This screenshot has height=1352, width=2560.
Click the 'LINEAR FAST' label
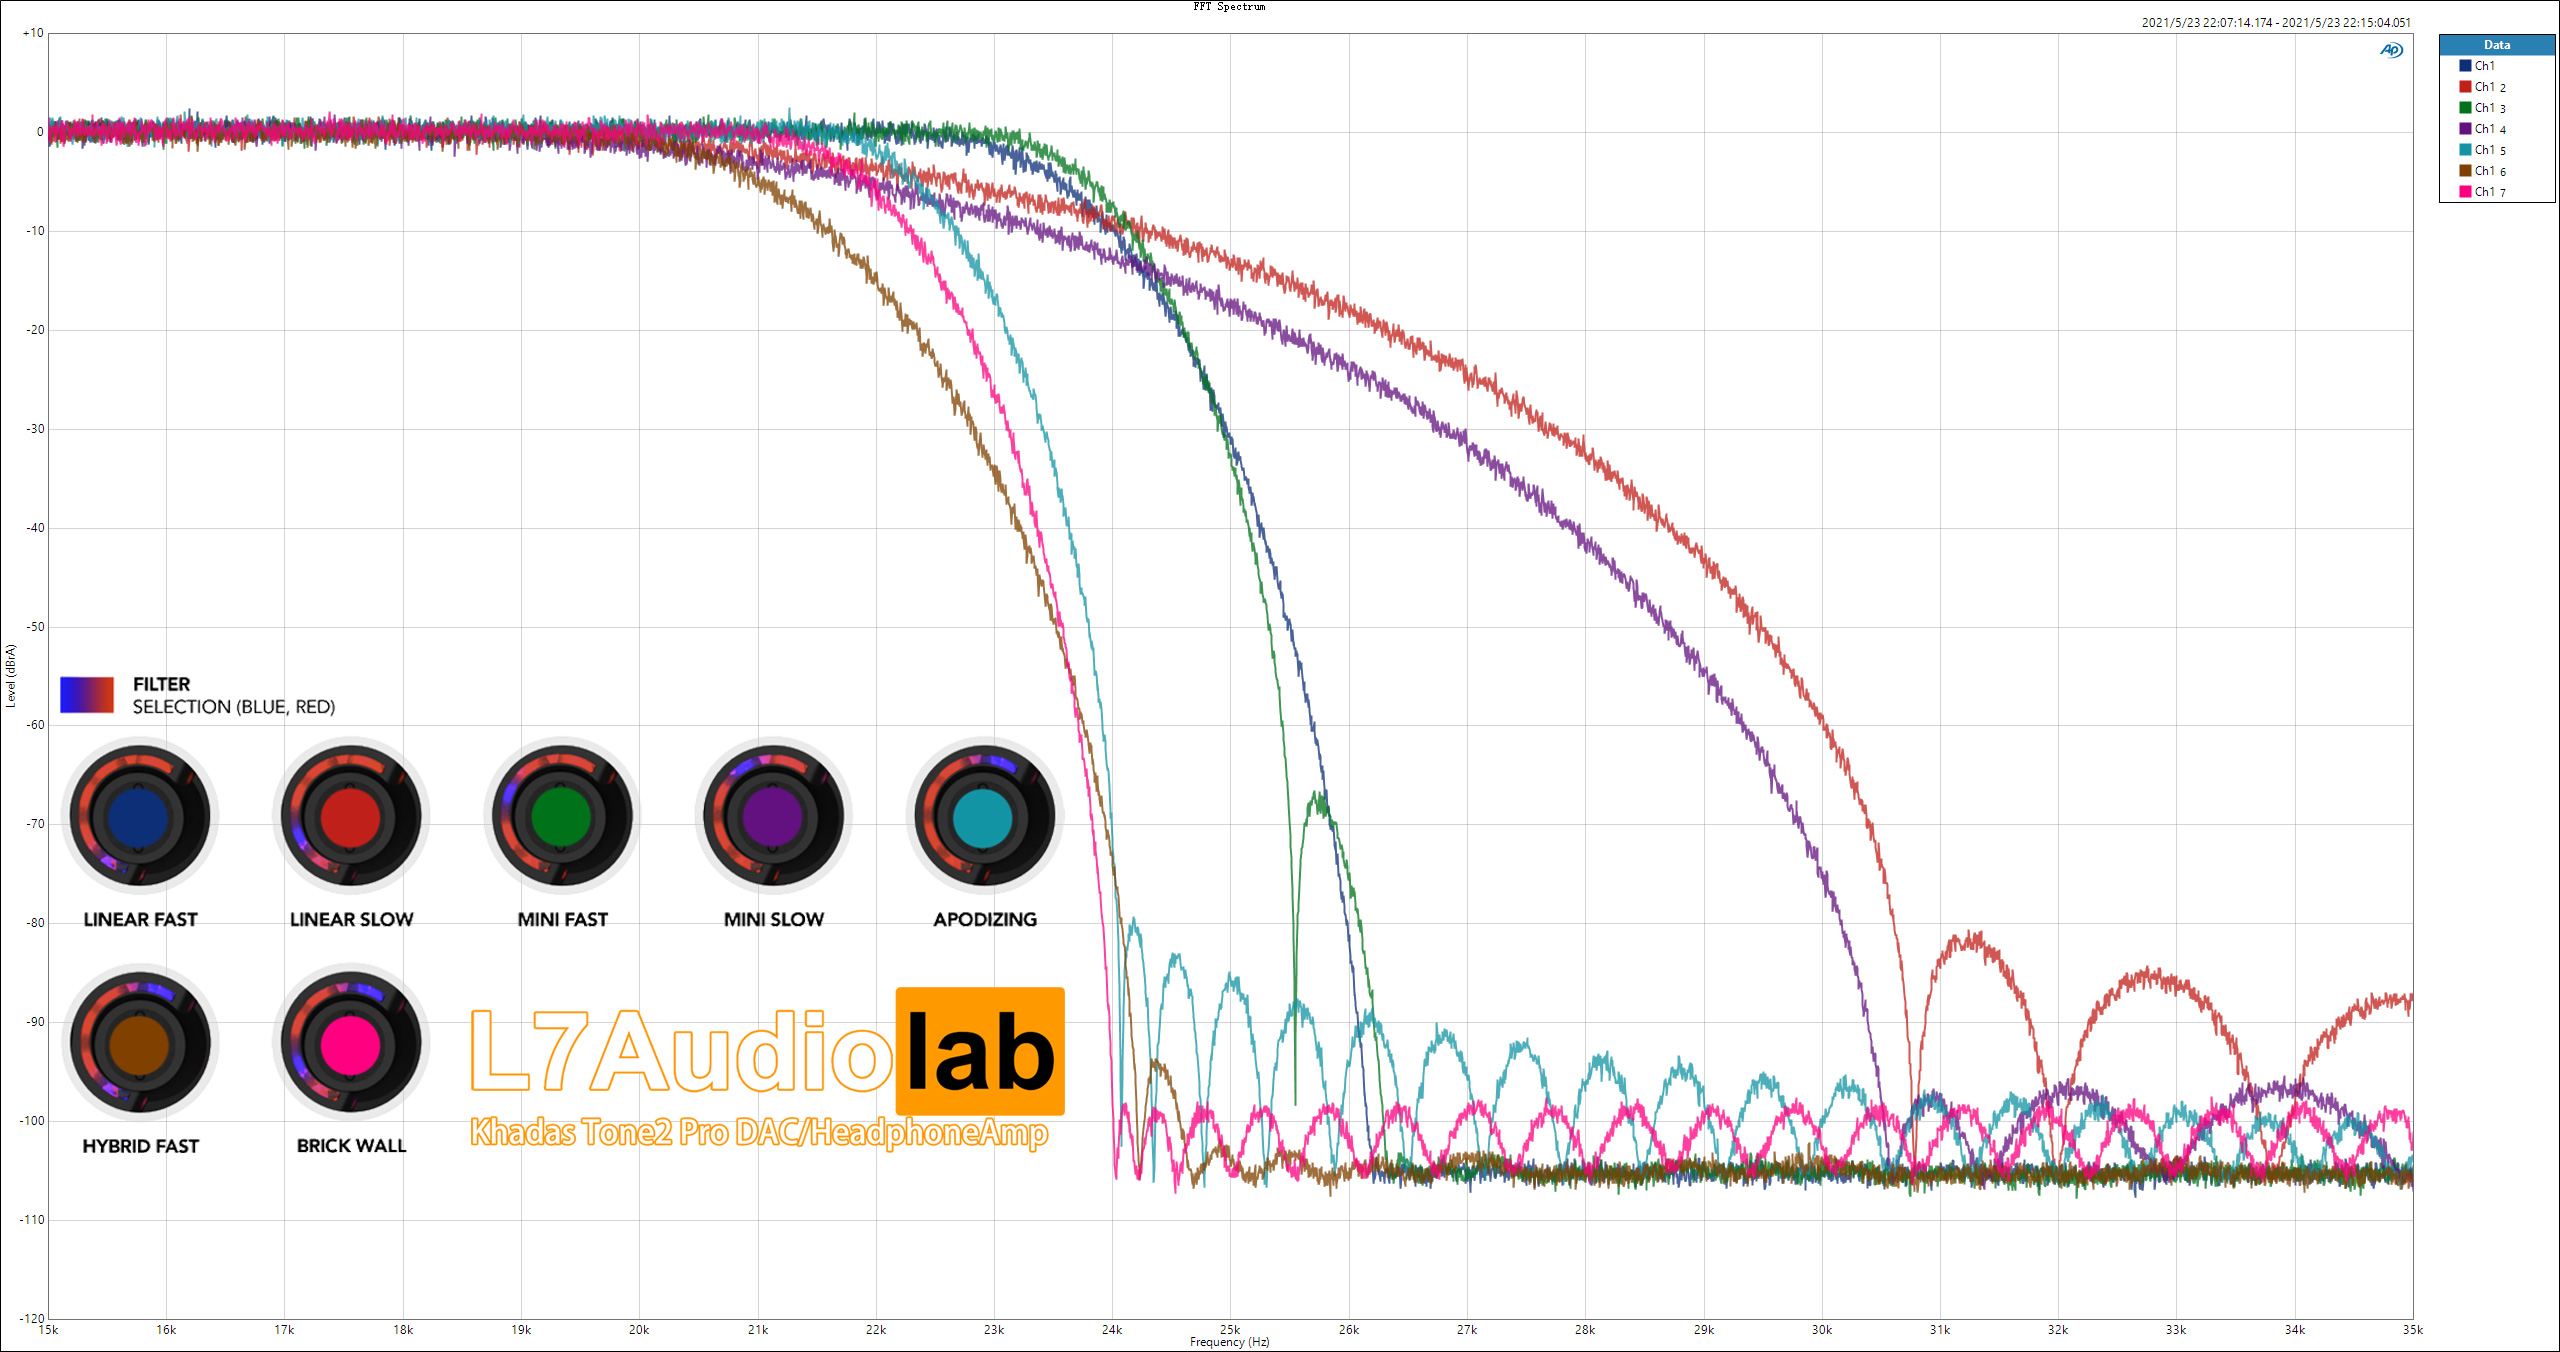click(140, 919)
